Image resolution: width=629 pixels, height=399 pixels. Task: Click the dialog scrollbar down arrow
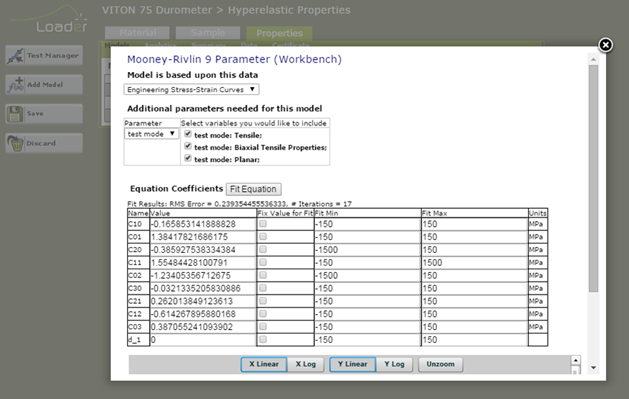pyautogui.click(x=593, y=368)
